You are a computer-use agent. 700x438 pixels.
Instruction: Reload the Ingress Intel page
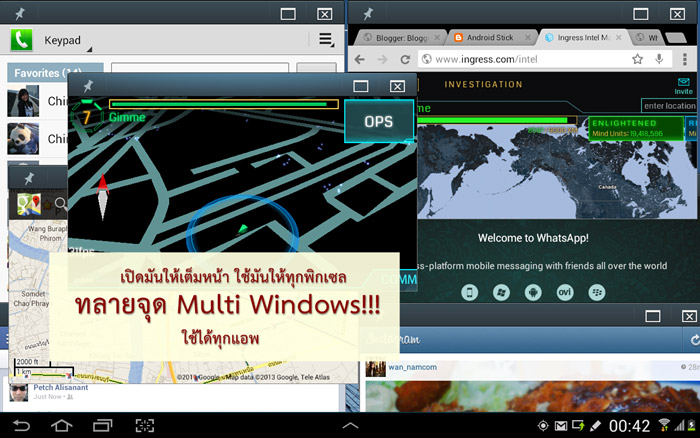click(405, 59)
